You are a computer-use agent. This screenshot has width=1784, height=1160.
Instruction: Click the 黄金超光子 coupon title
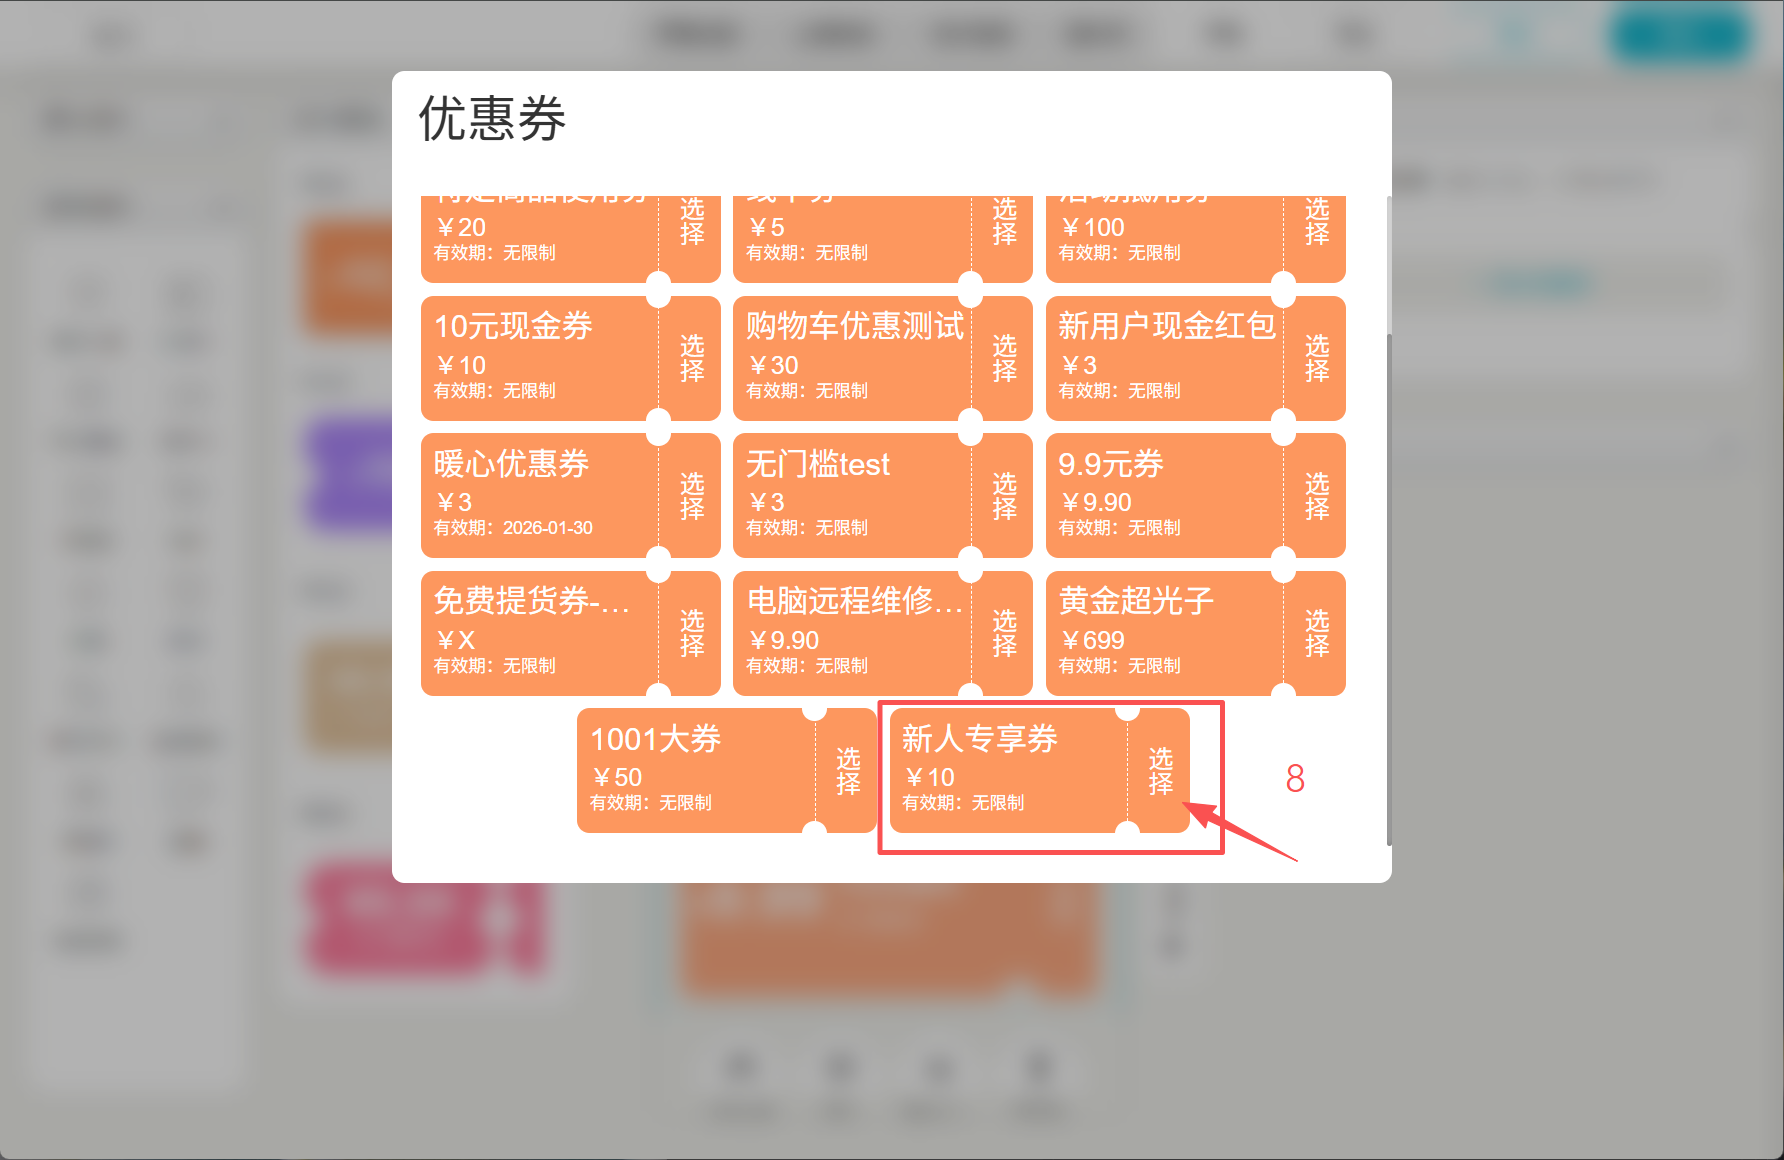click(1136, 601)
